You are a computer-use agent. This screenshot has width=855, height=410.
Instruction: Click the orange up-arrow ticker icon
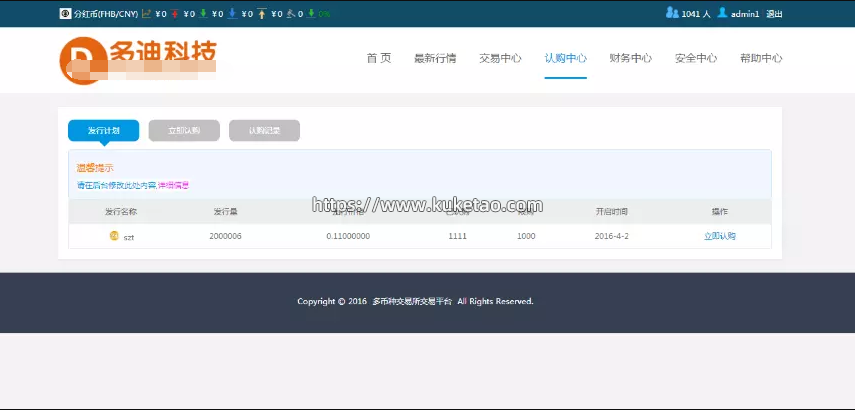pyautogui.click(x=262, y=14)
